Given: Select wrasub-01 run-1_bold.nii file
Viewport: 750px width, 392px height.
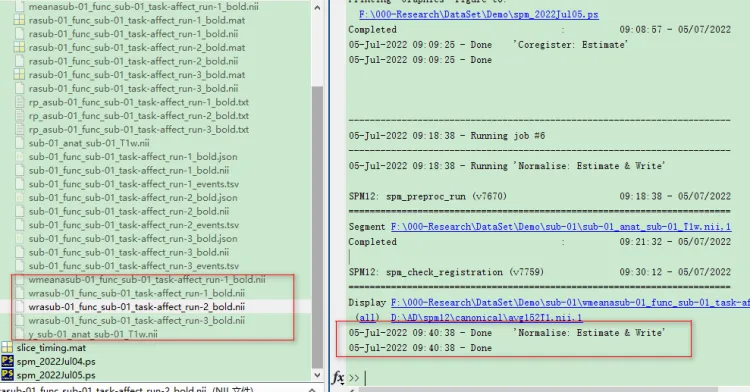Looking at the screenshot, I should (136, 293).
